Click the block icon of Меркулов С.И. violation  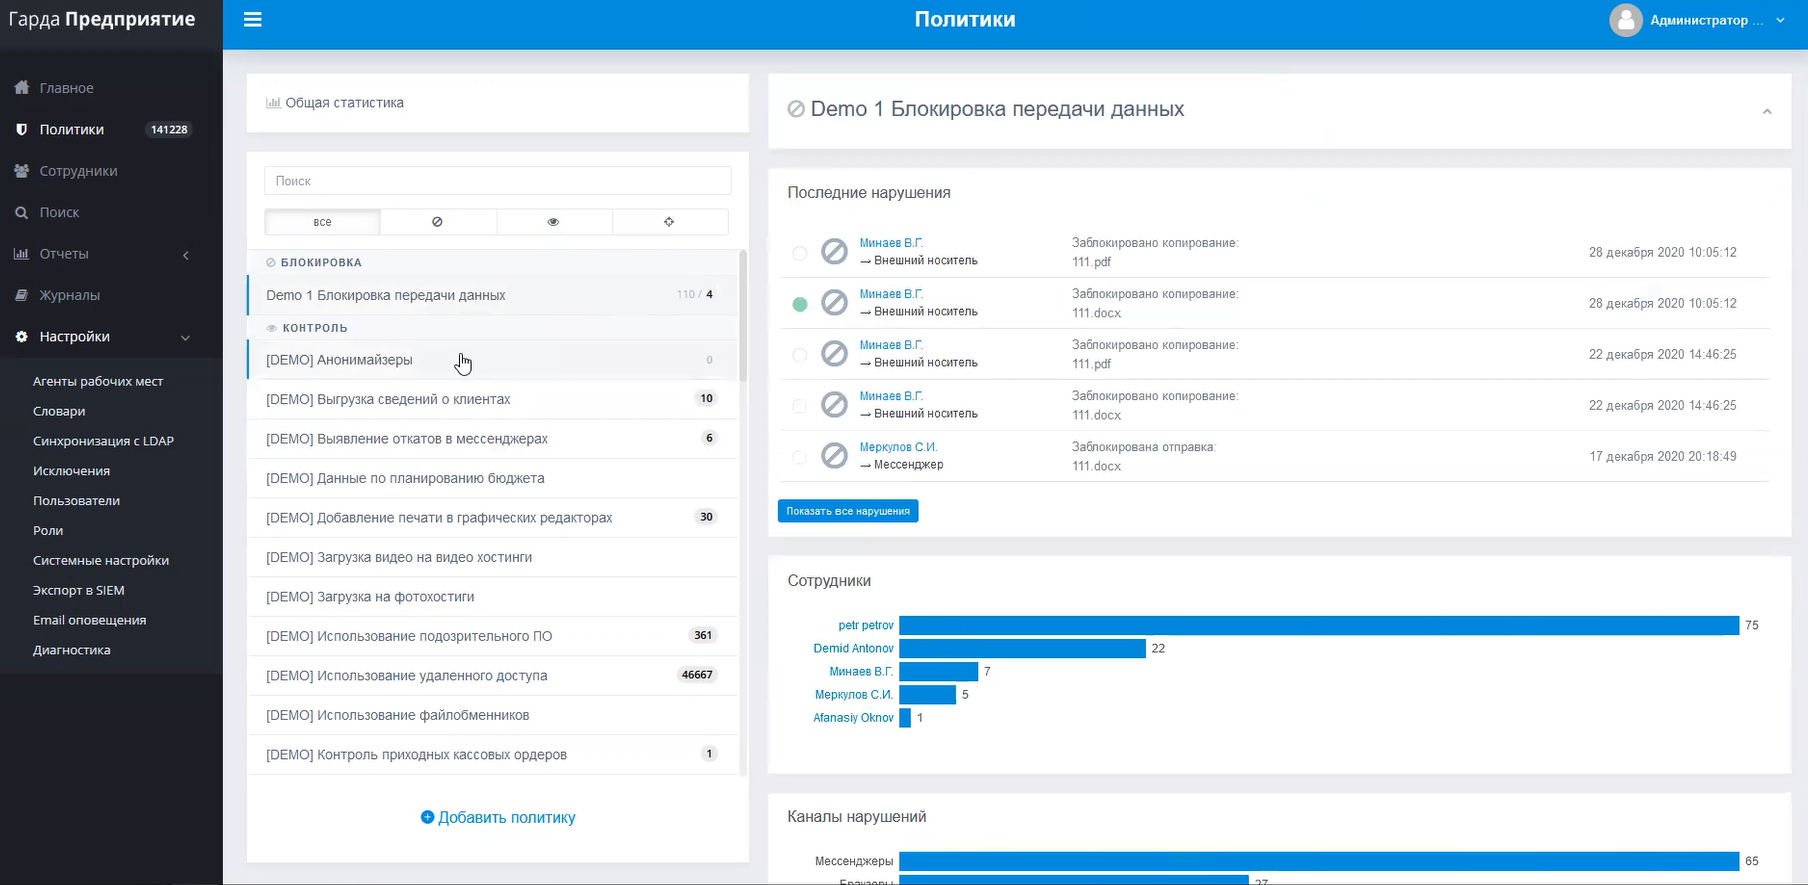pyautogui.click(x=834, y=456)
